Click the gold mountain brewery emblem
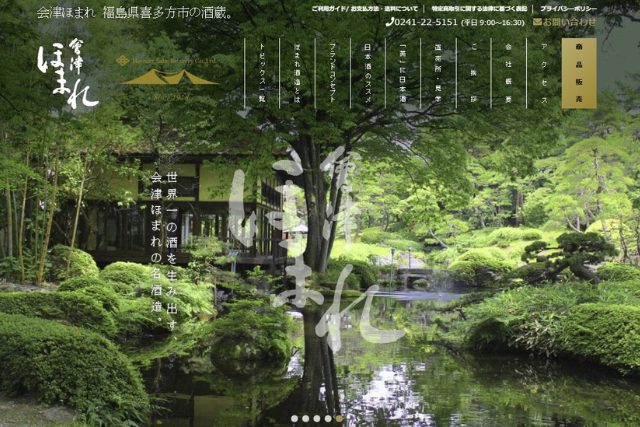Image resolution: width=640 pixels, height=427 pixels. 168,75
